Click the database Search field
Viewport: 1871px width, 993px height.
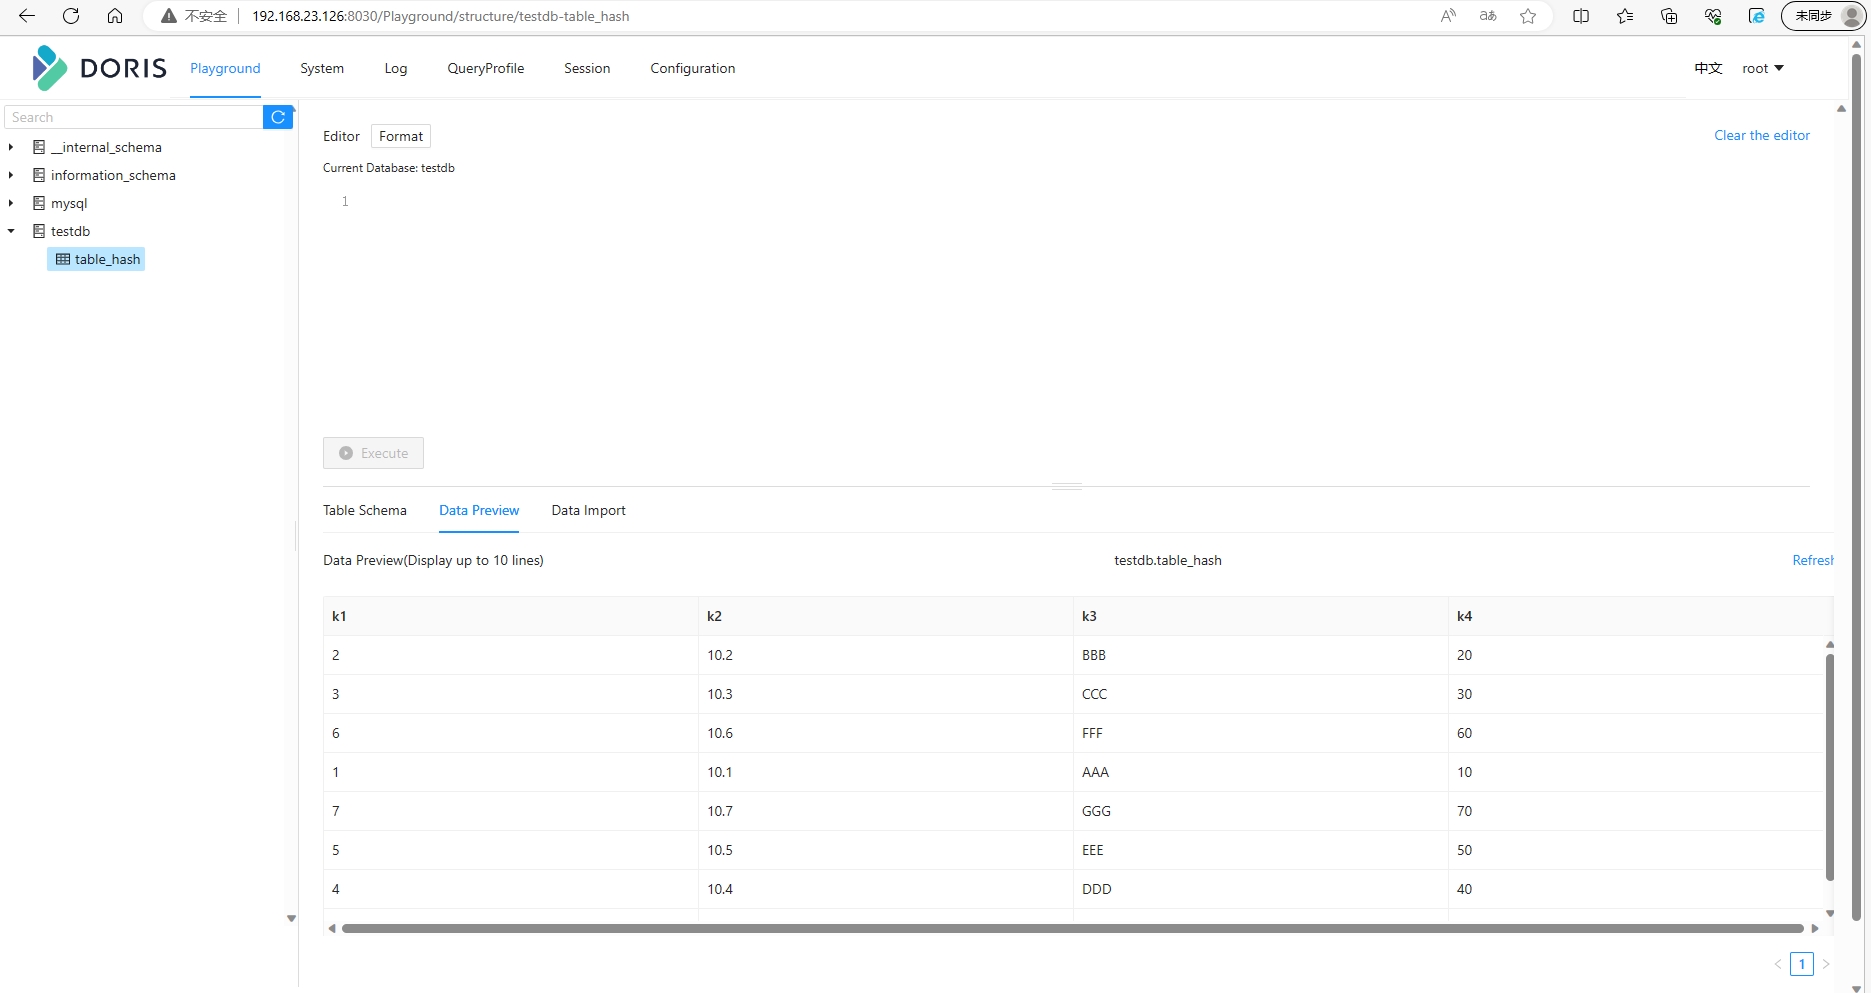tap(134, 117)
